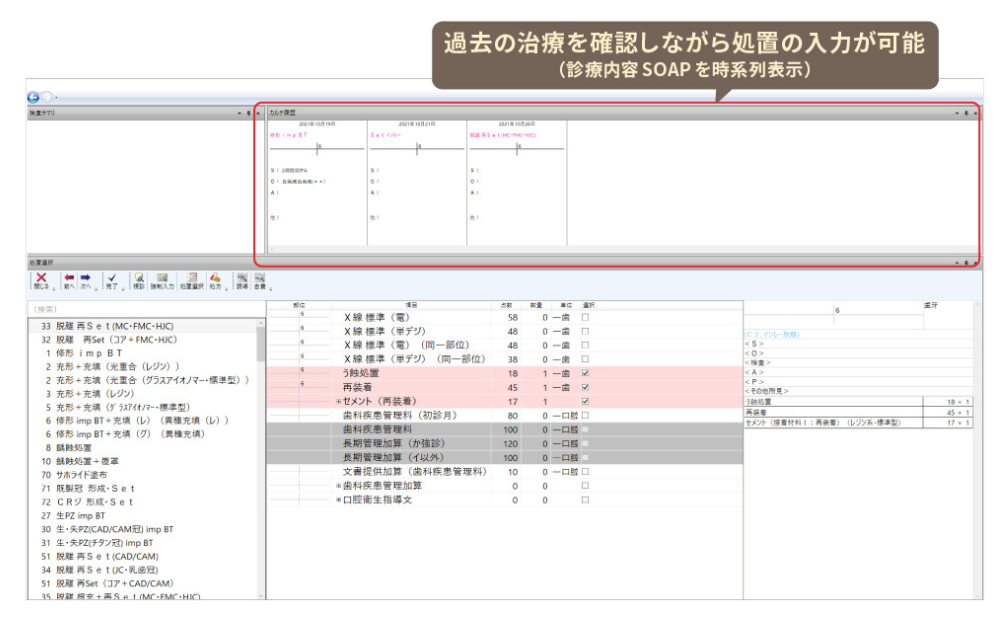Go to next with 次へ arrow icon
The image size is (1008, 627).
[86, 279]
